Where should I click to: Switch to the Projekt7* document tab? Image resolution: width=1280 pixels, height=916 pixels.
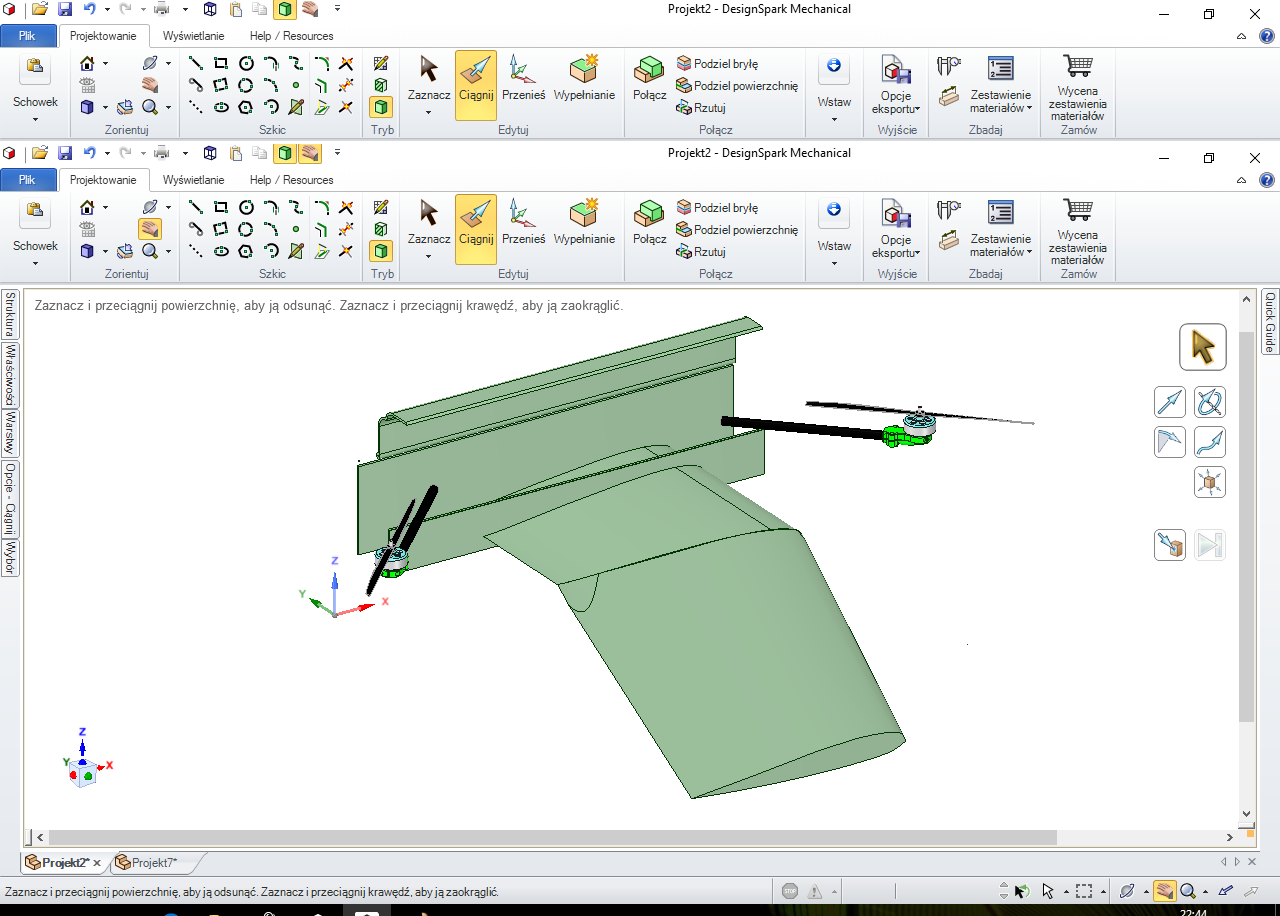click(153, 862)
